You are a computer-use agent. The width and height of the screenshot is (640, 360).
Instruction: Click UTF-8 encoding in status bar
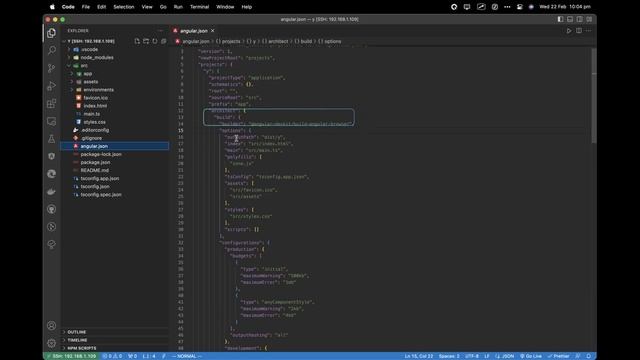tap(472, 356)
